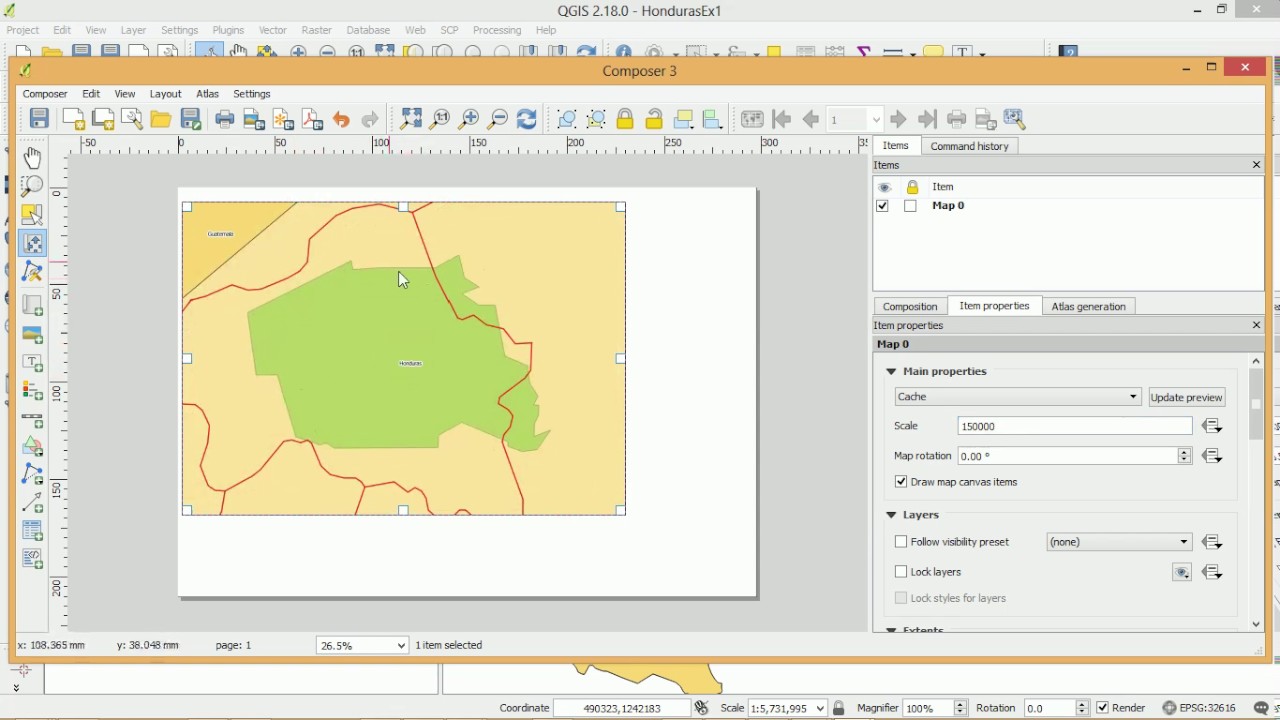Open the Cache preview mode dropdown
1280x720 pixels.
point(1018,397)
